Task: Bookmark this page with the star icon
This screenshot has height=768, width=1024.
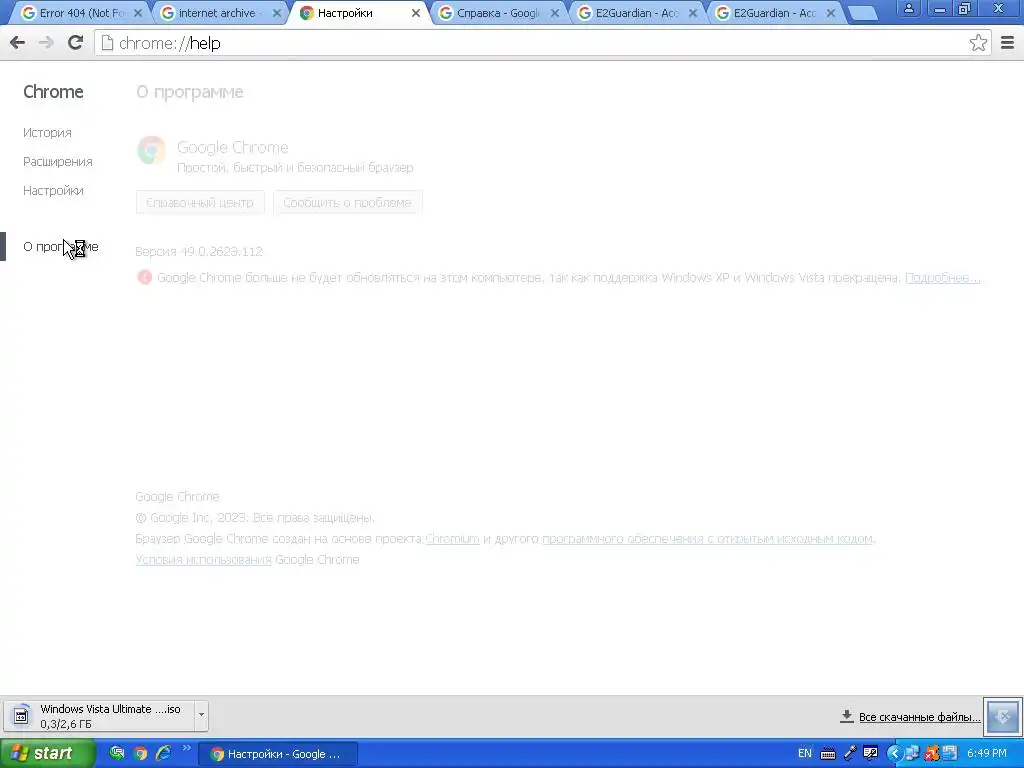Action: tap(978, 43)
